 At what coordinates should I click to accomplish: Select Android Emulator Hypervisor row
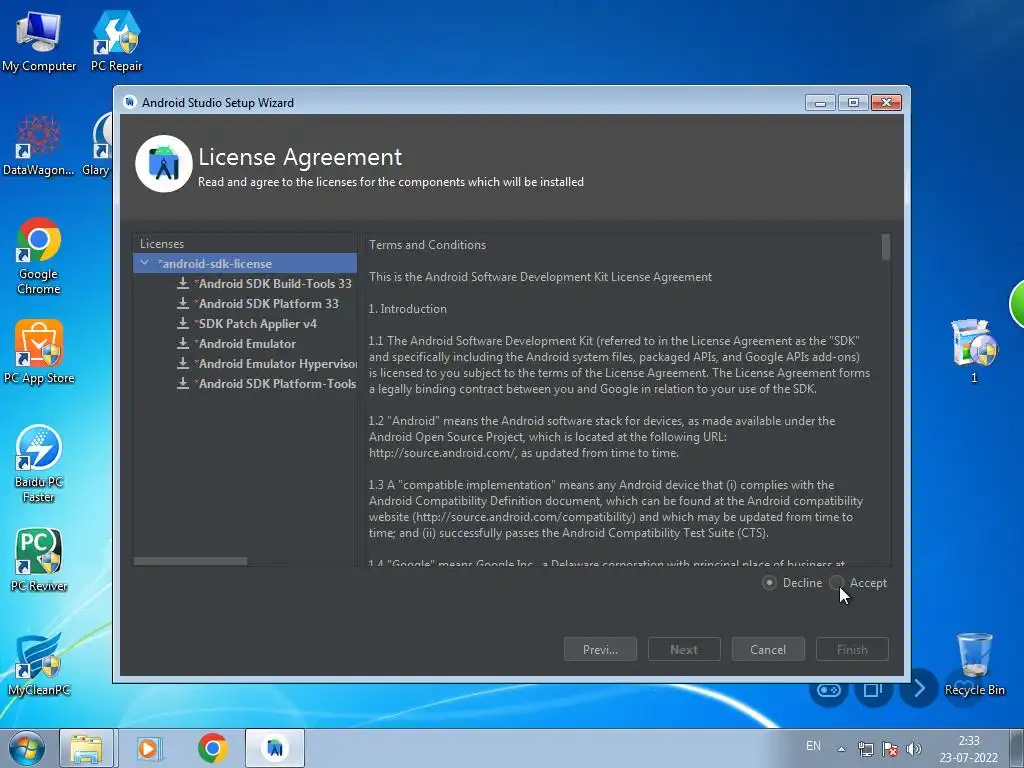(245, 364)
